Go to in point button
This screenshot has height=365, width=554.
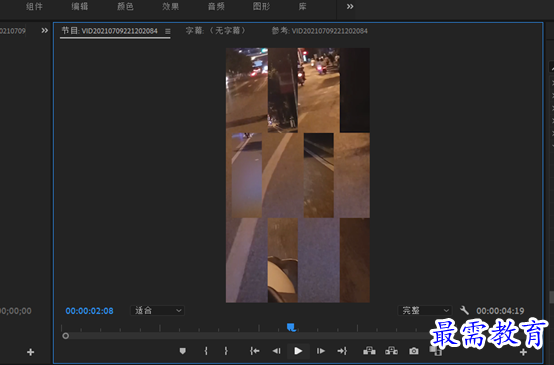click(254, 351)
